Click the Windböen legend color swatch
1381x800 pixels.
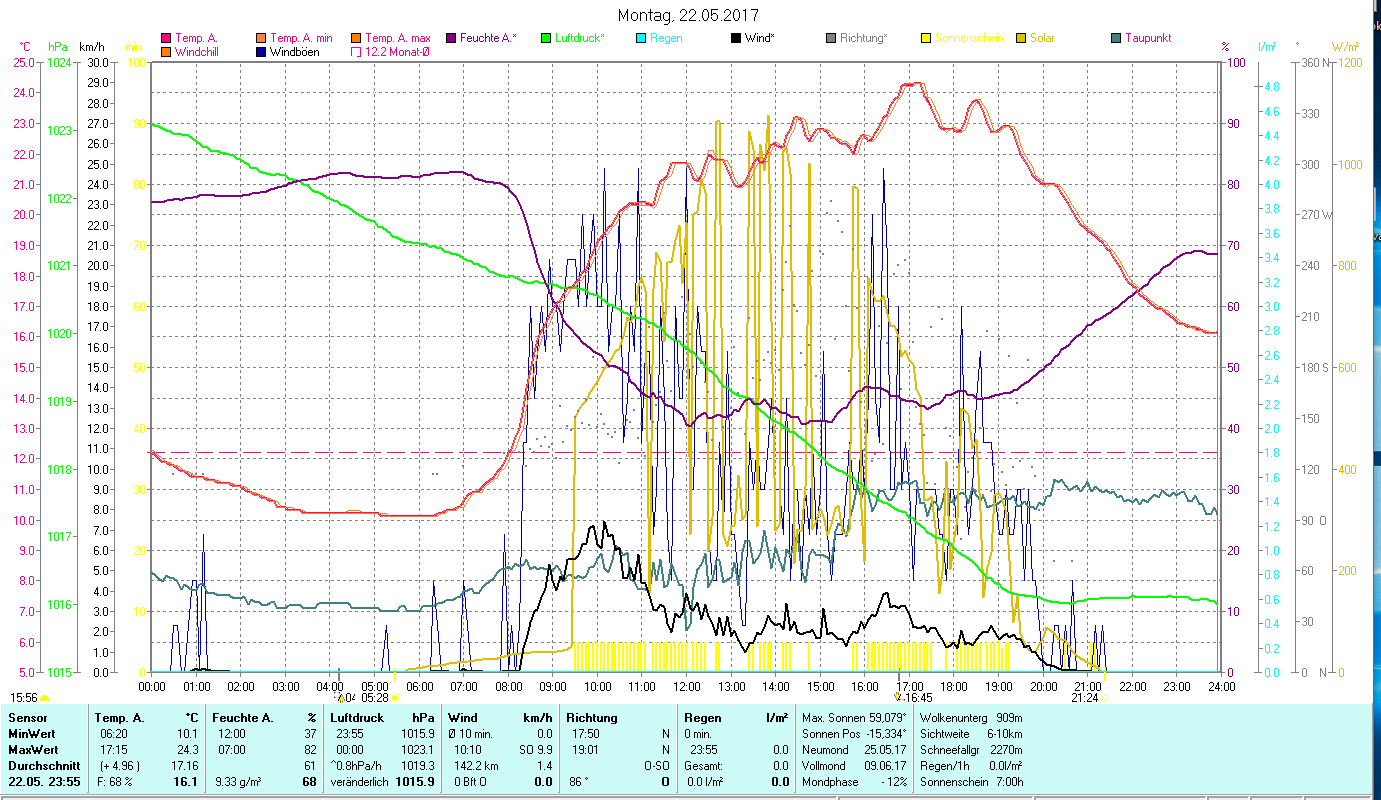pyautogui.click(x=262, y=51)
